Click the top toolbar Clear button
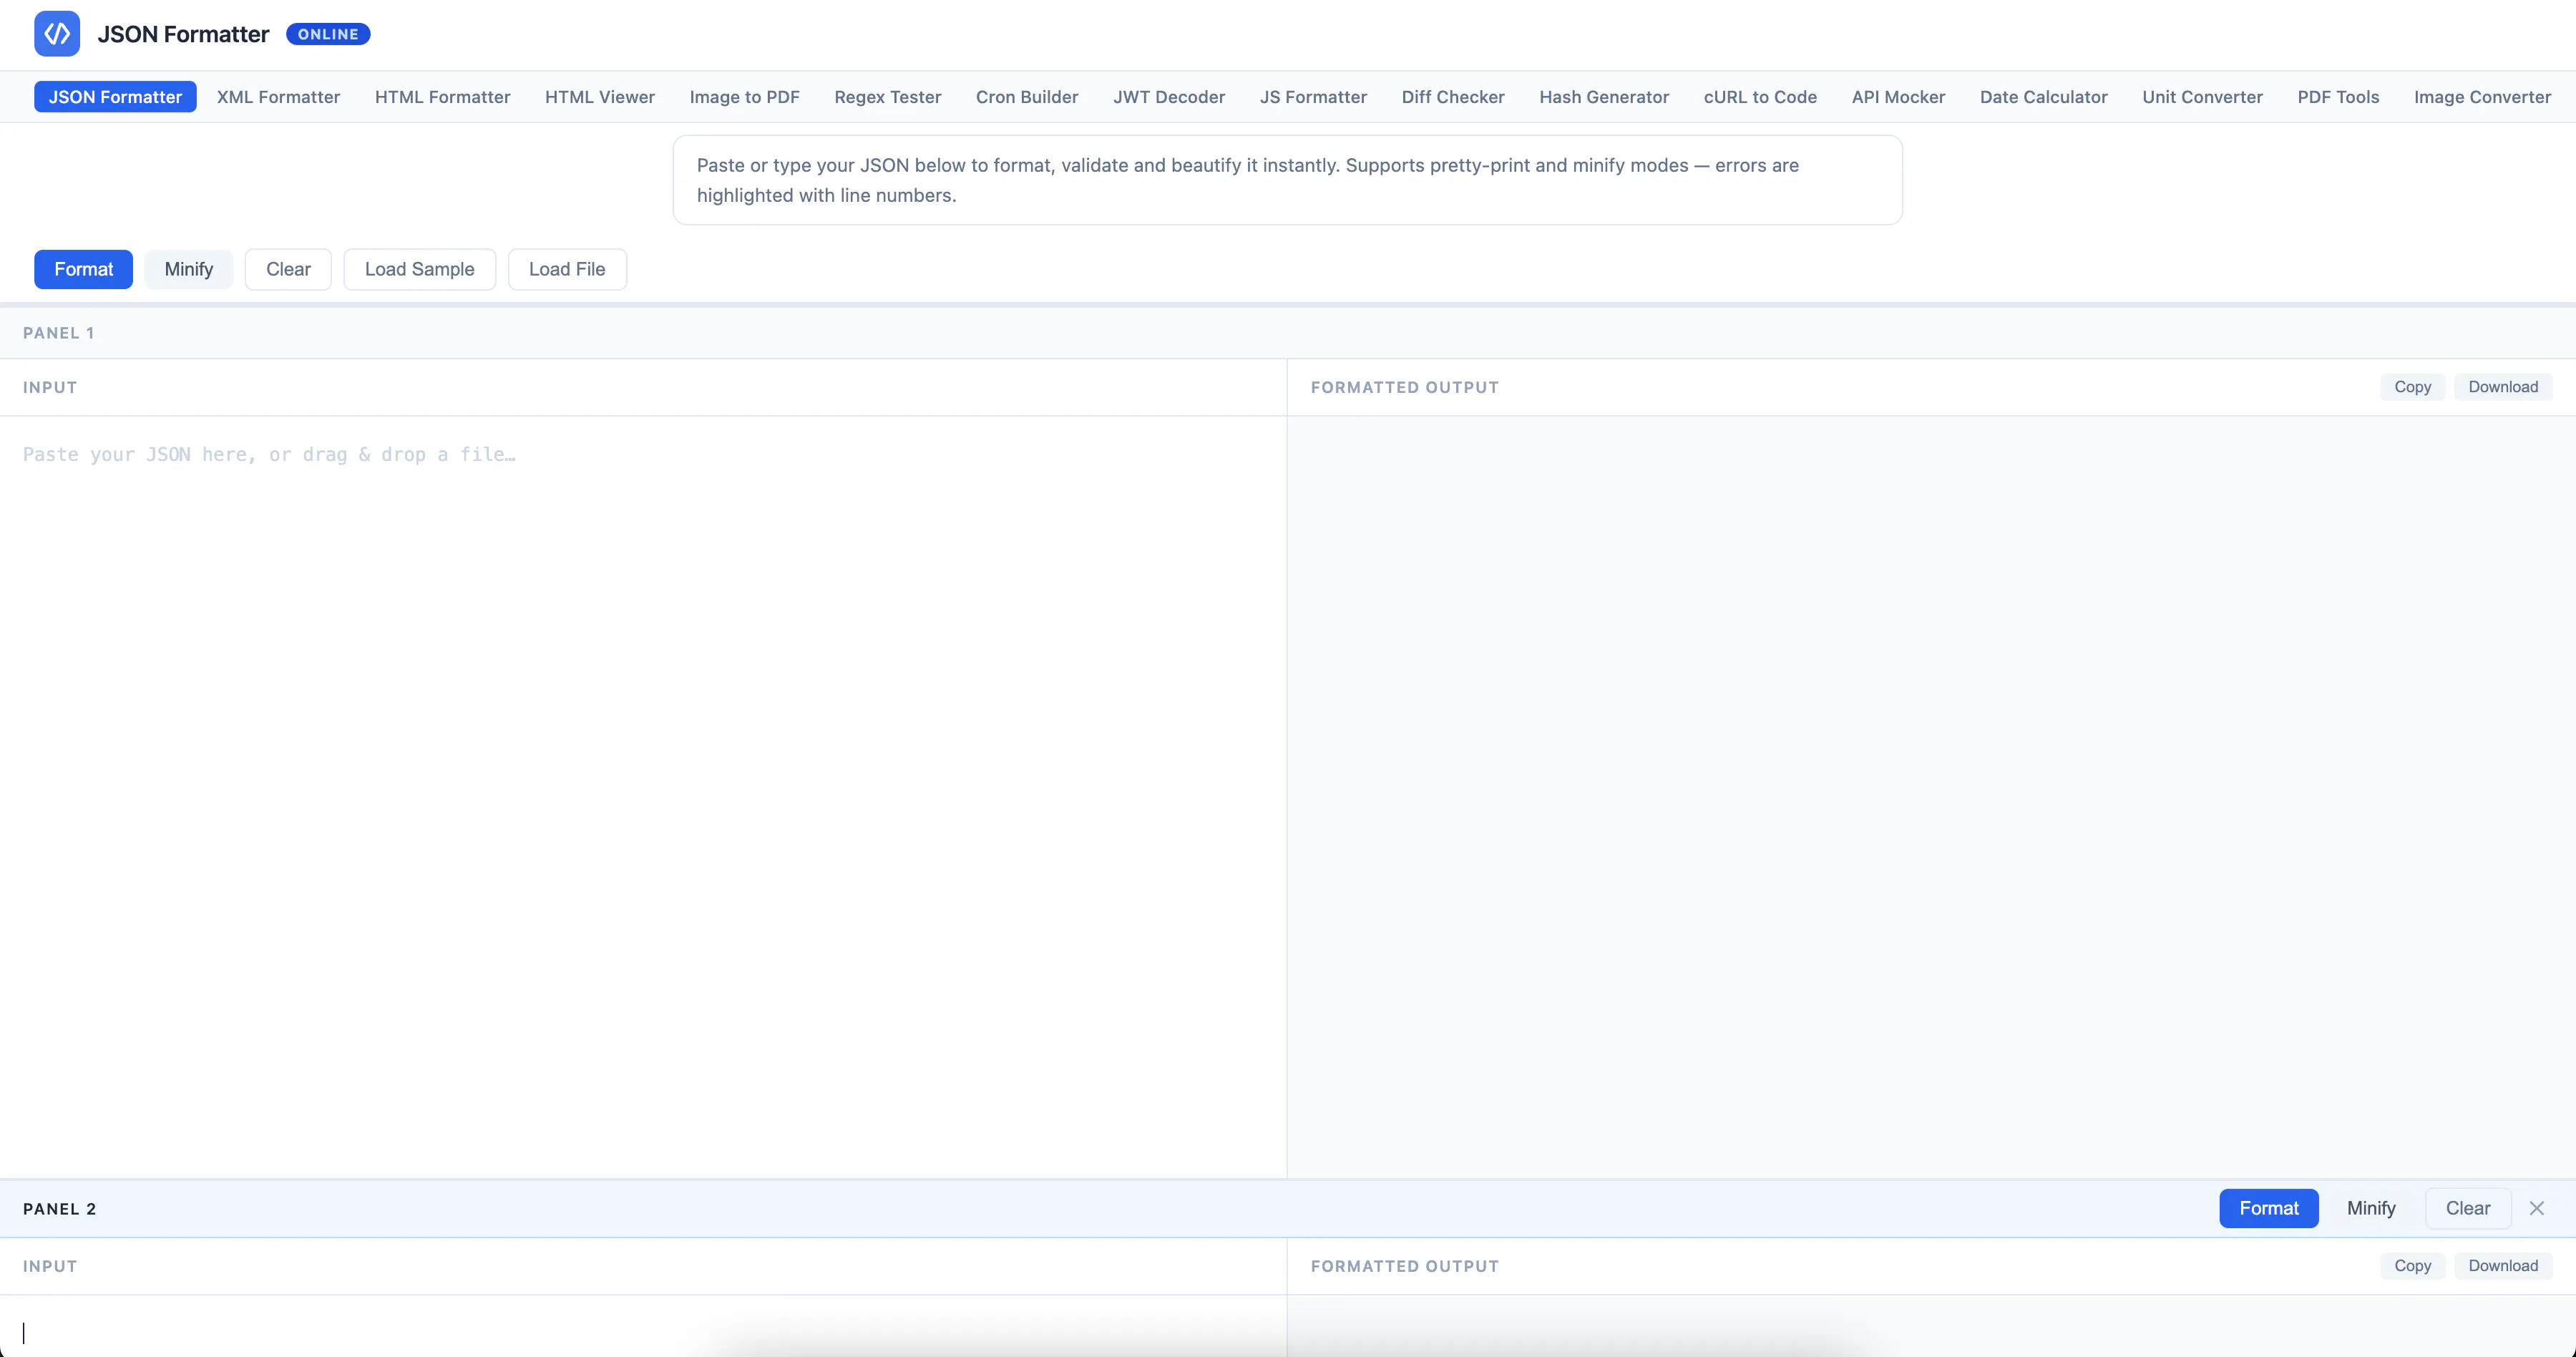This screenshot has height=1357, width=2576. pyautogui.click(x=288, y=269)
